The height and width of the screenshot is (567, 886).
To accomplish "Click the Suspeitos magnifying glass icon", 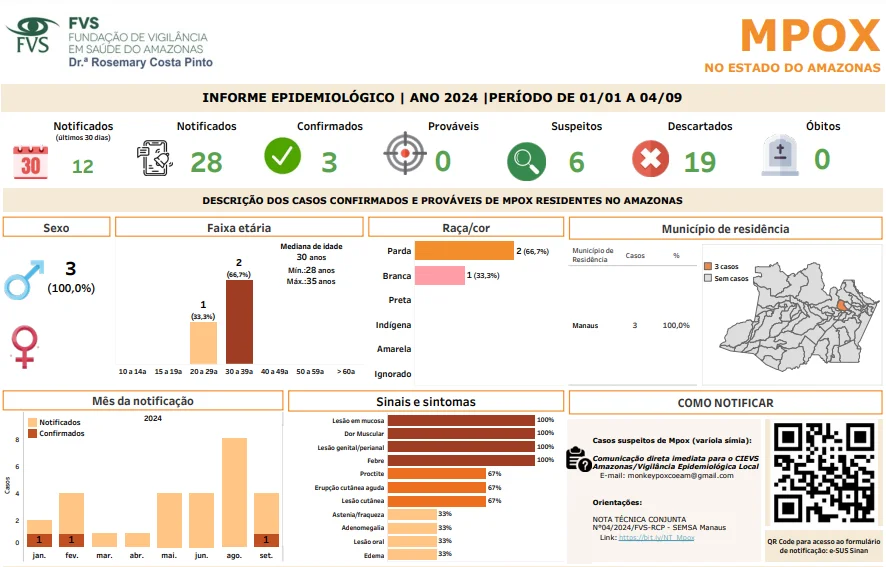I will pyautogui.click(x=526, y=160).
